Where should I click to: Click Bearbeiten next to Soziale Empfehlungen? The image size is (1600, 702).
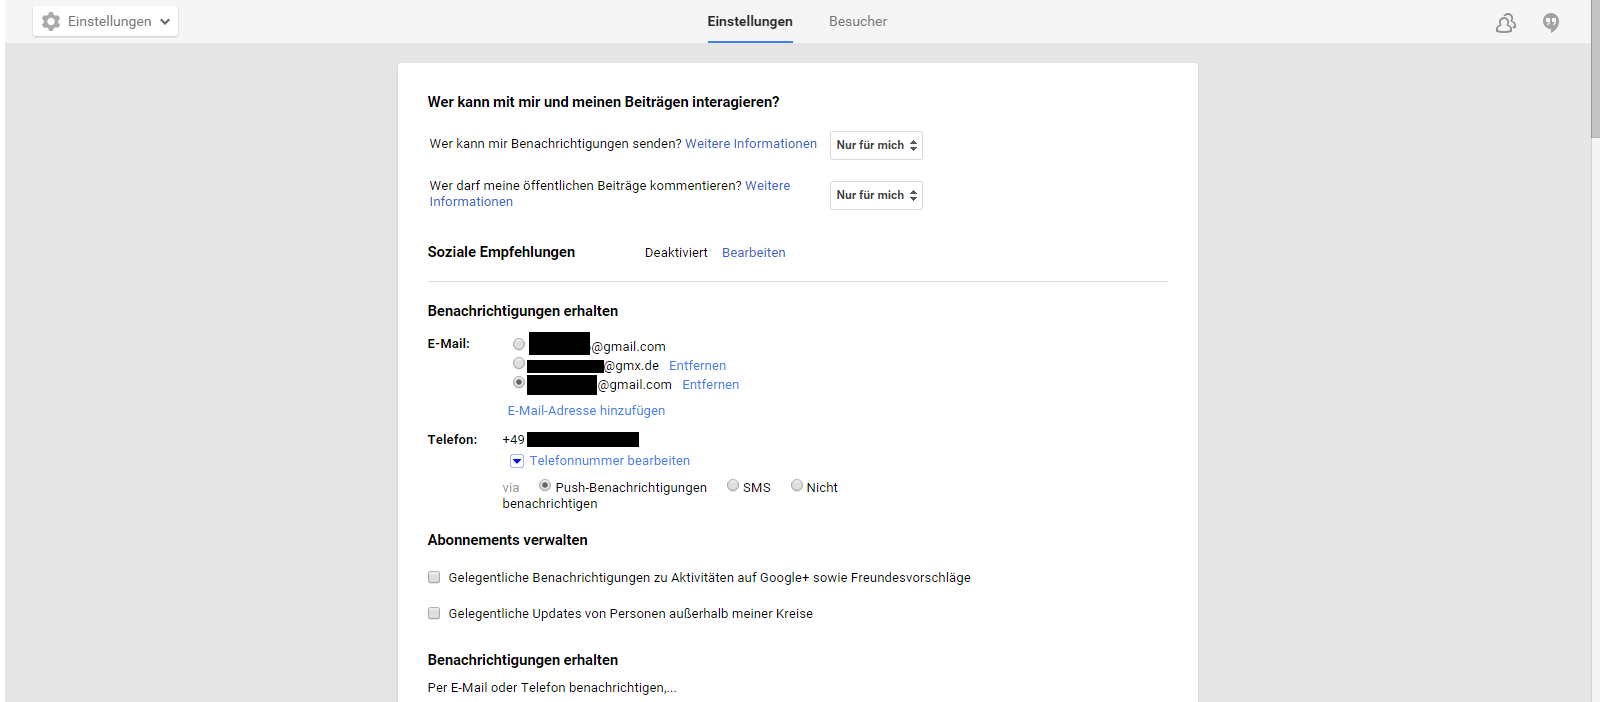[x=753, y=253]
